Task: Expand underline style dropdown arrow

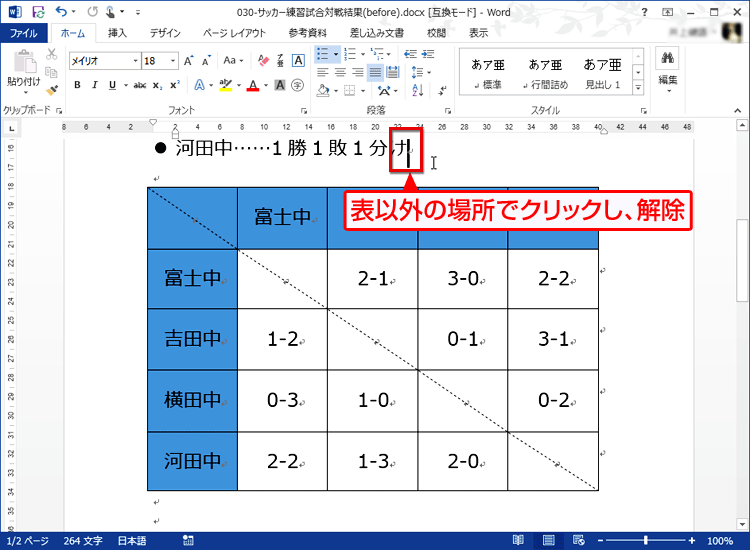Action: [126, 85]
